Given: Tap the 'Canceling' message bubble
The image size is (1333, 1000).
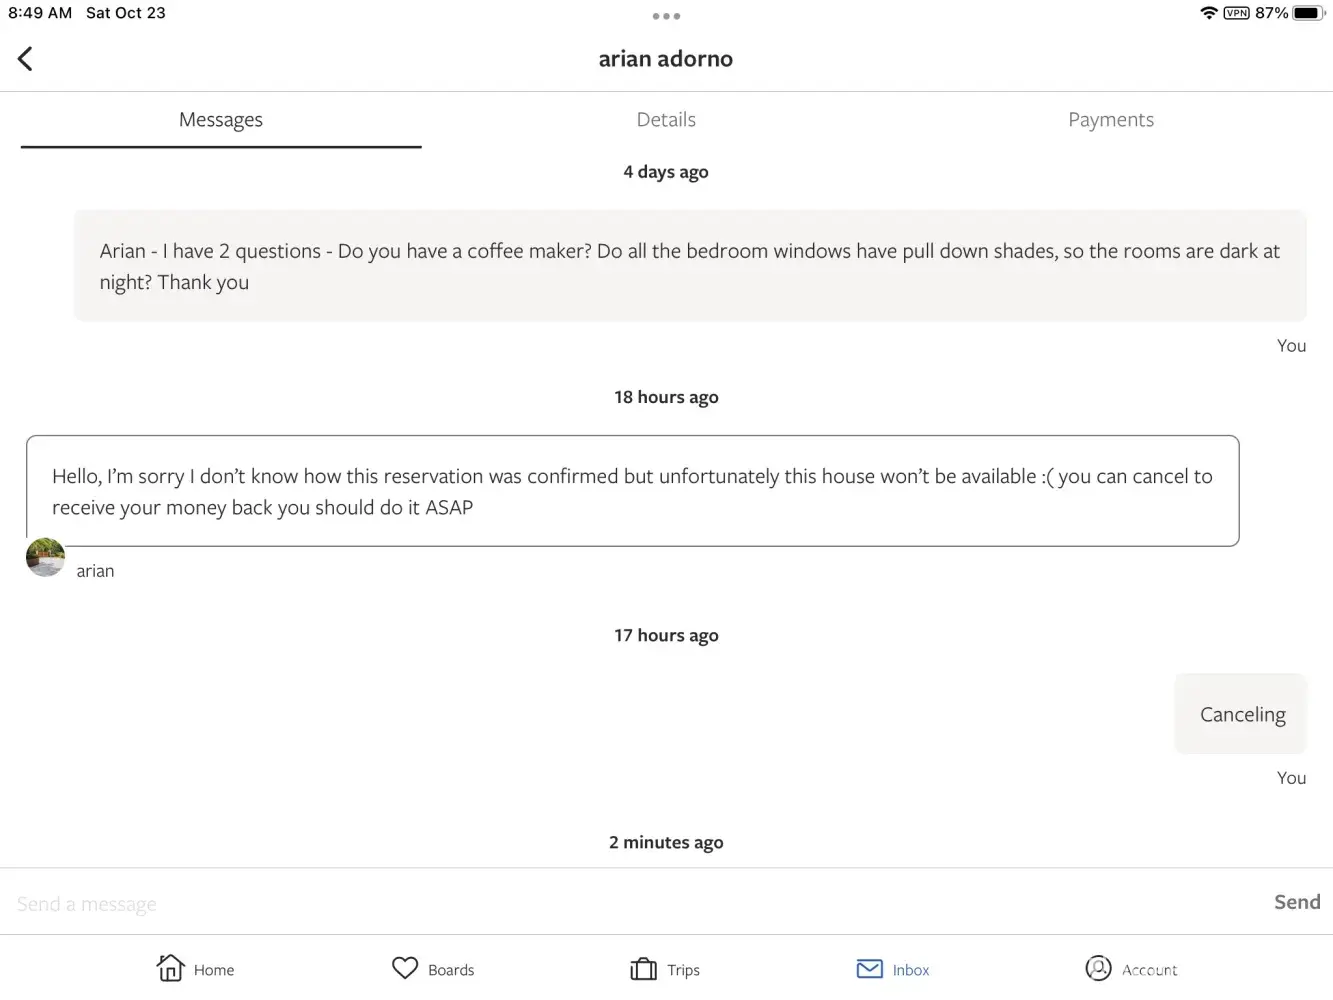Looking at the screenshot, I should 1242,714.
